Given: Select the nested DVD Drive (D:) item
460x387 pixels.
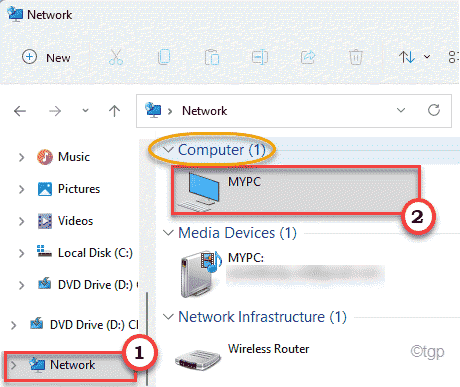Looking at the screenshot, I should (x=87, y=285).
